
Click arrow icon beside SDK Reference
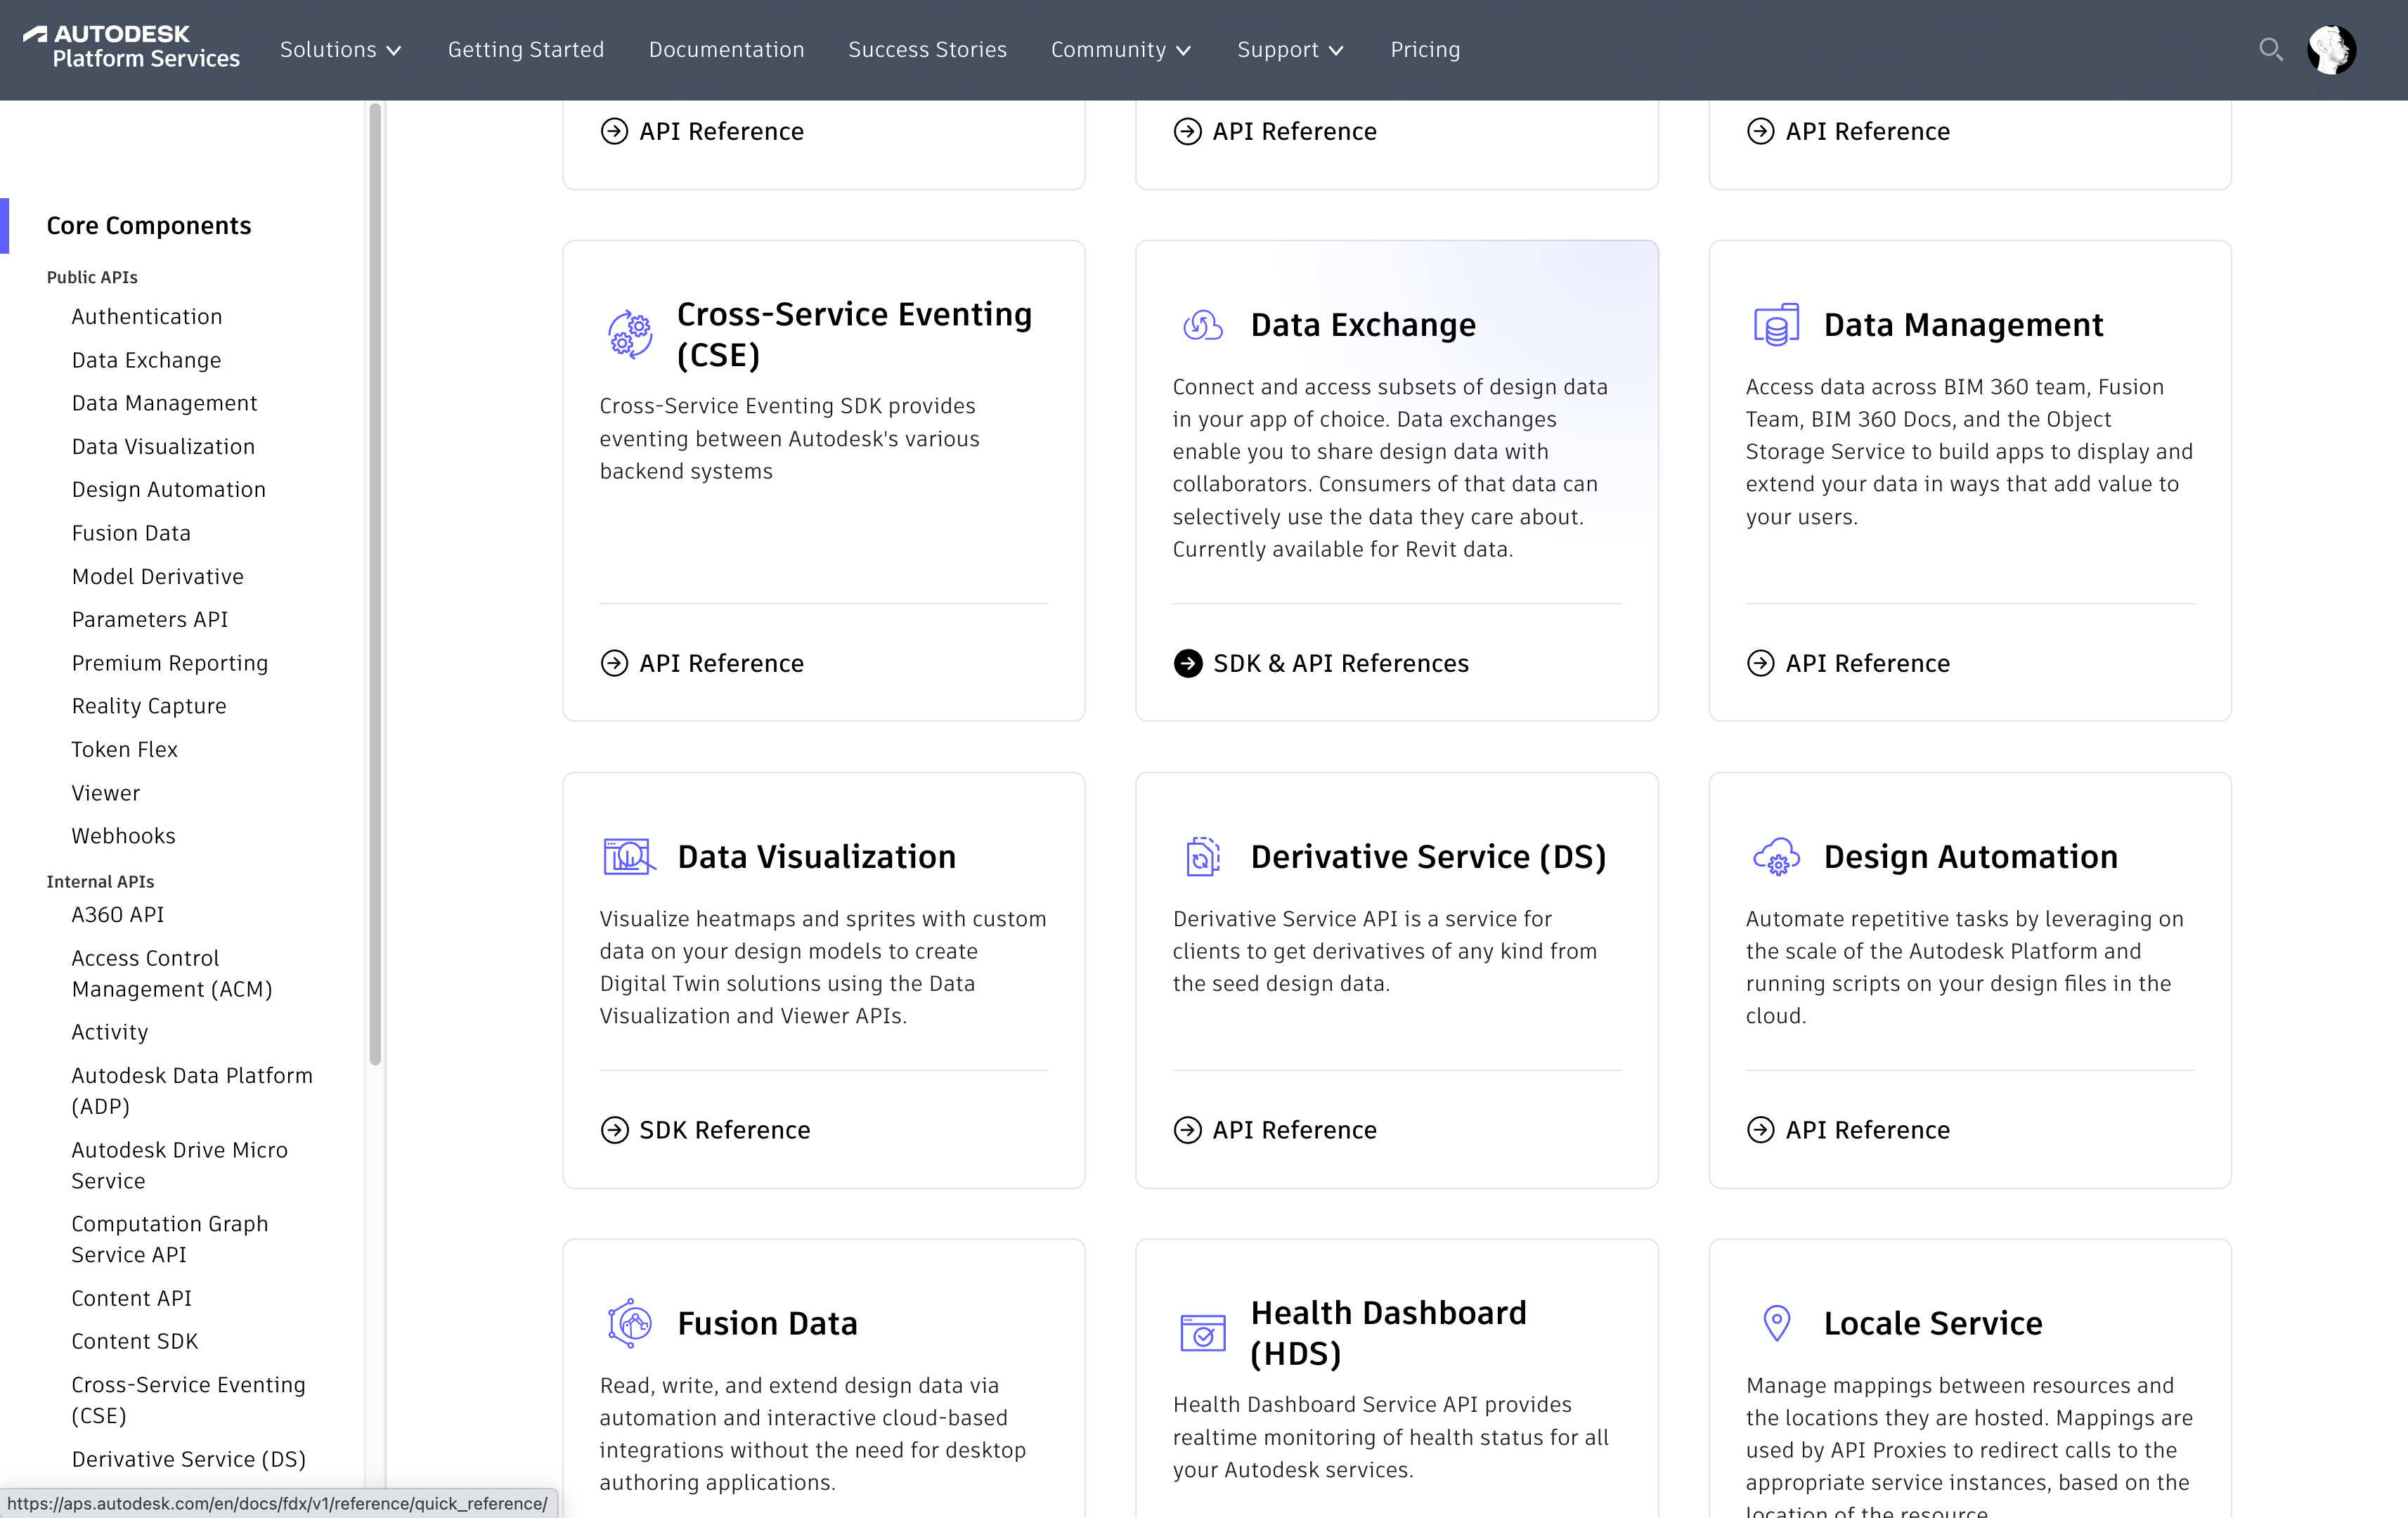click(614, 1130)
